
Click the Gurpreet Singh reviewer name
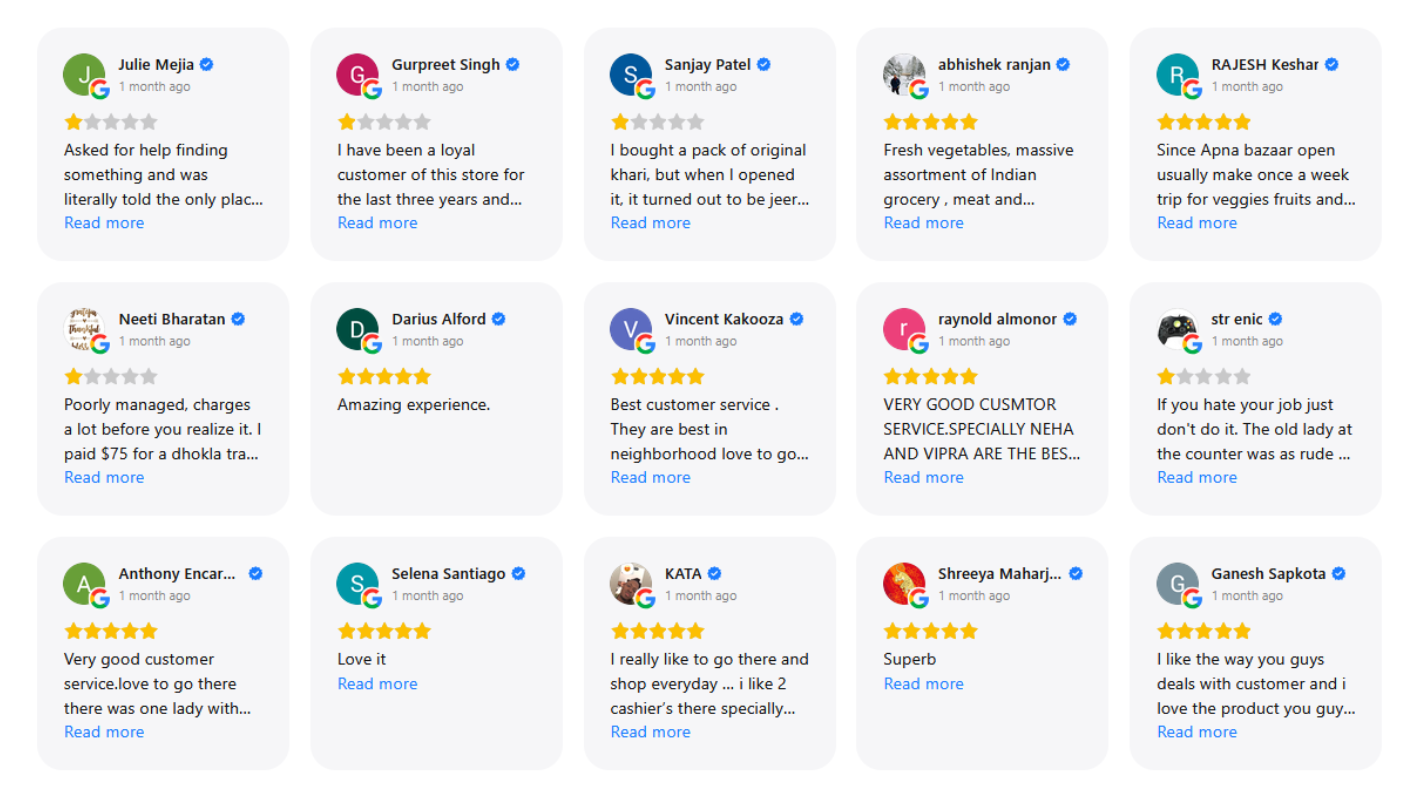click(x=445, y=65)
